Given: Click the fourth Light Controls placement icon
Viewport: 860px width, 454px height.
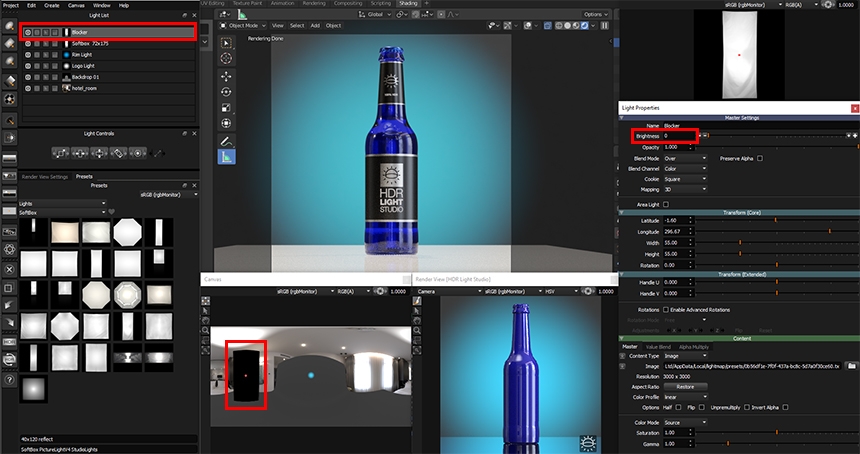Looking at the screenshot, I should [x=118, y=153].
